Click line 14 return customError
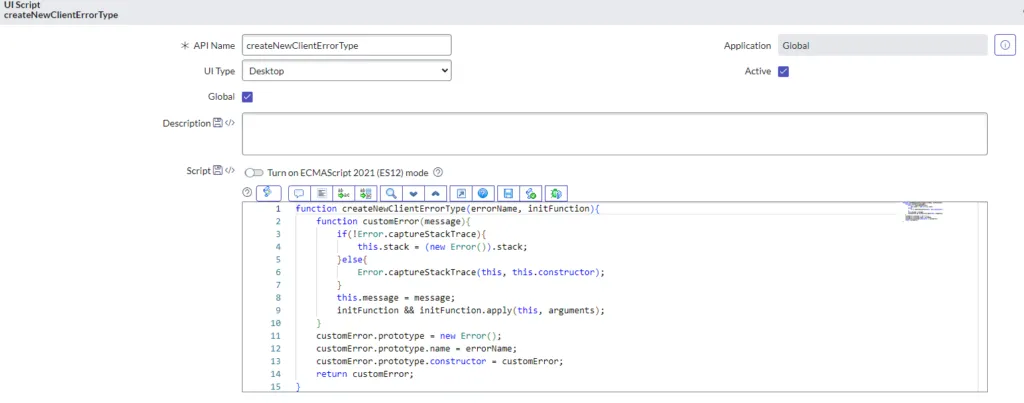The image size is (1024, 403). 365,374
